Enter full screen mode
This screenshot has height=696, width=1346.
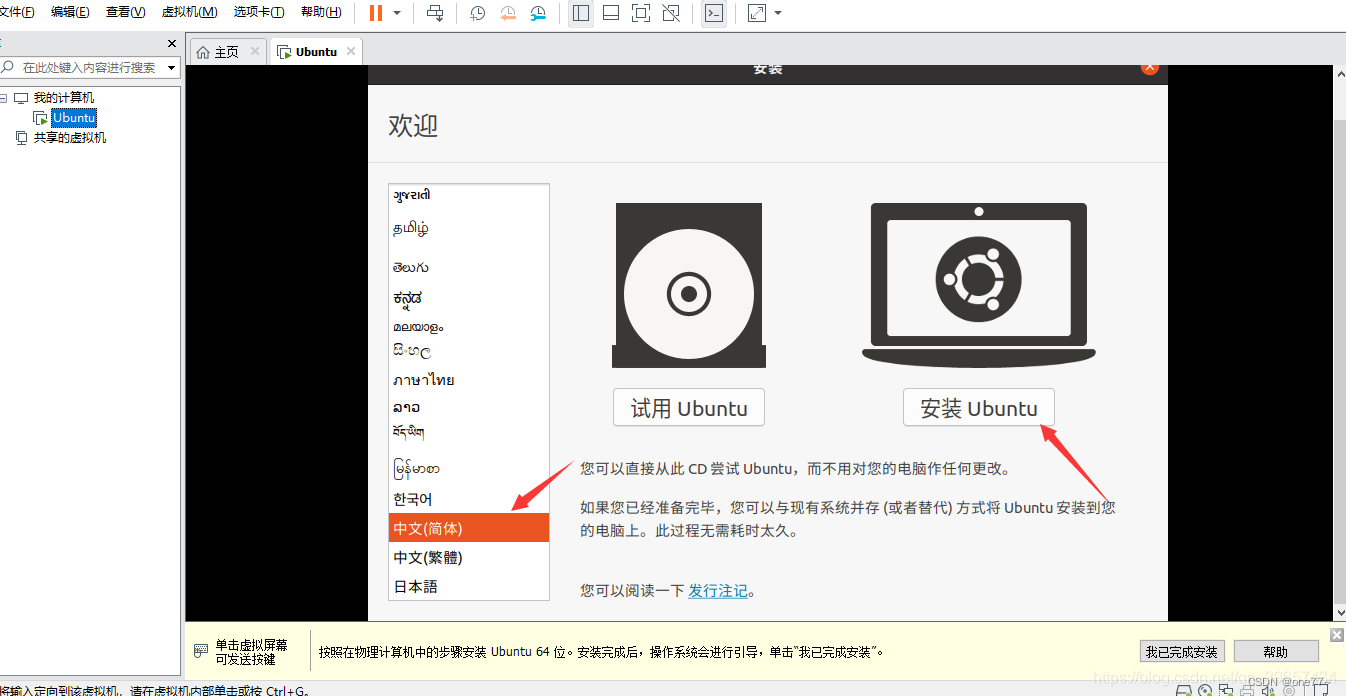[x=641, y=13]
